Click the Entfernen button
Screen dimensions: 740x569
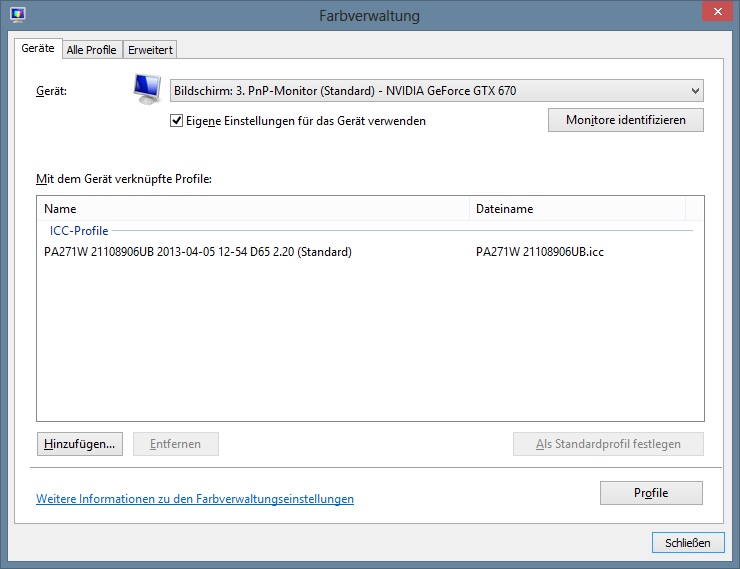click(x=175, y=444)
